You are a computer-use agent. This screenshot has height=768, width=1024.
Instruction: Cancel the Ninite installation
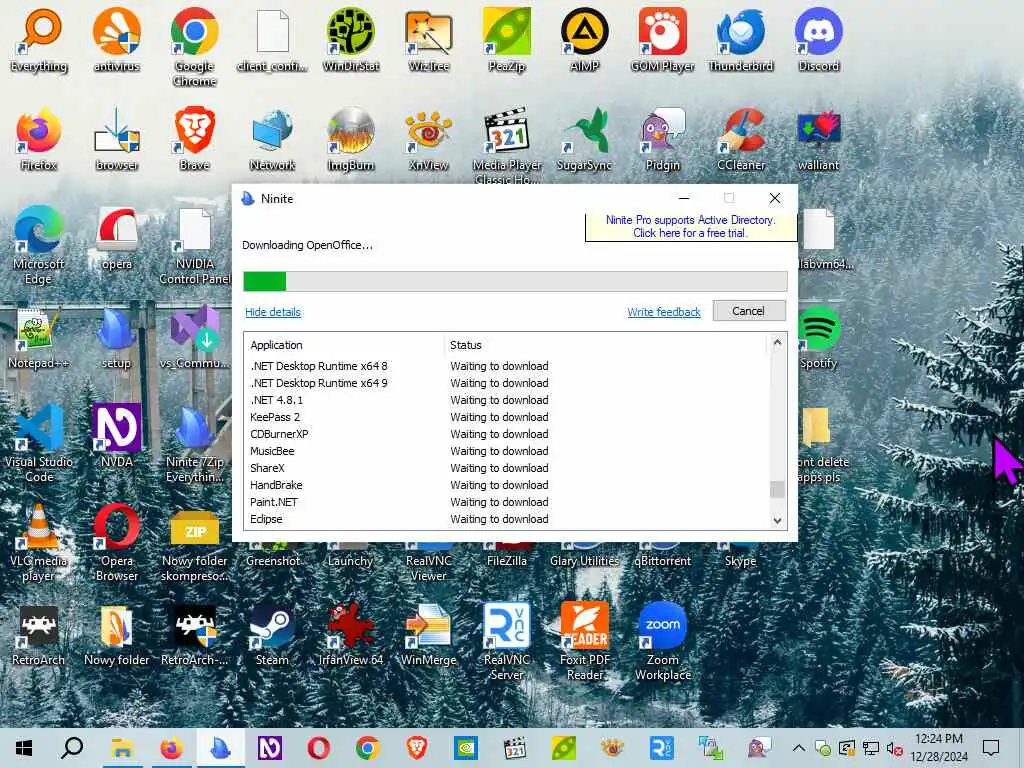(x=748, y=311)
